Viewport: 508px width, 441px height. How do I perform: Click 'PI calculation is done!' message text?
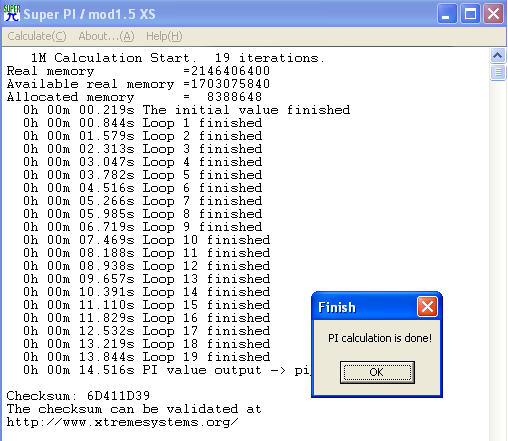[380, 338]
